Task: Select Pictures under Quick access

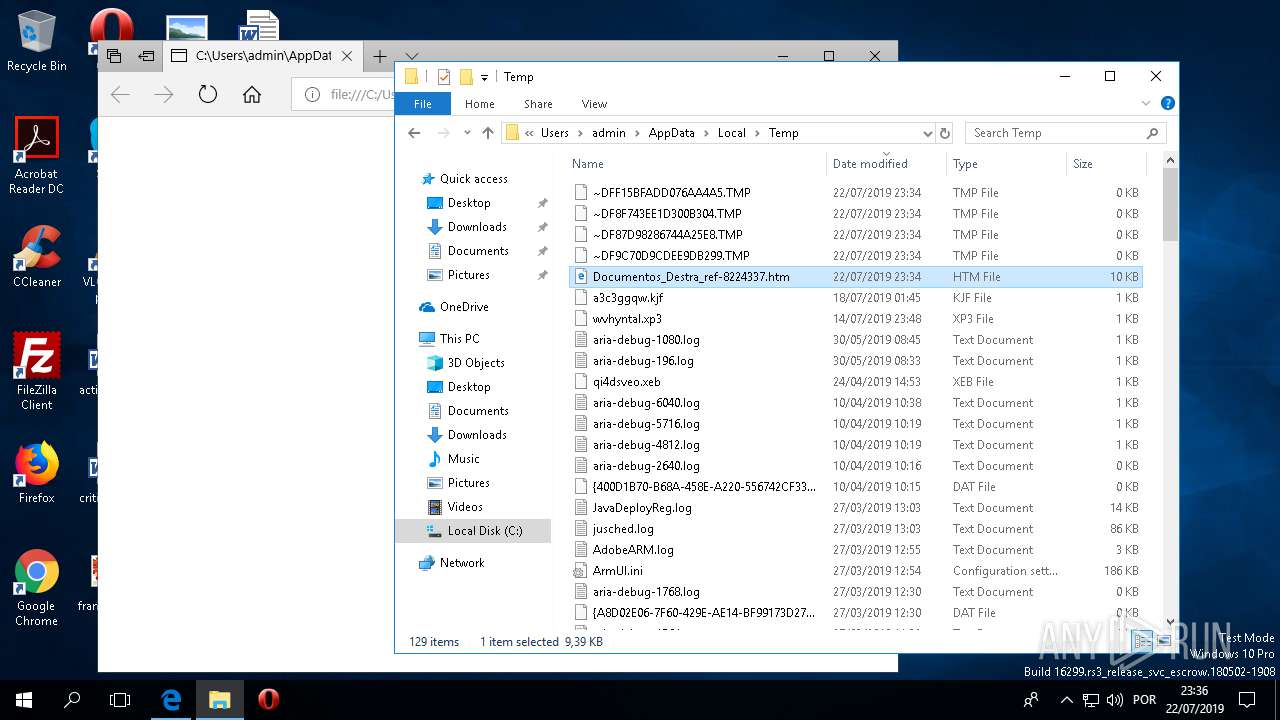Action: point(469,275)
